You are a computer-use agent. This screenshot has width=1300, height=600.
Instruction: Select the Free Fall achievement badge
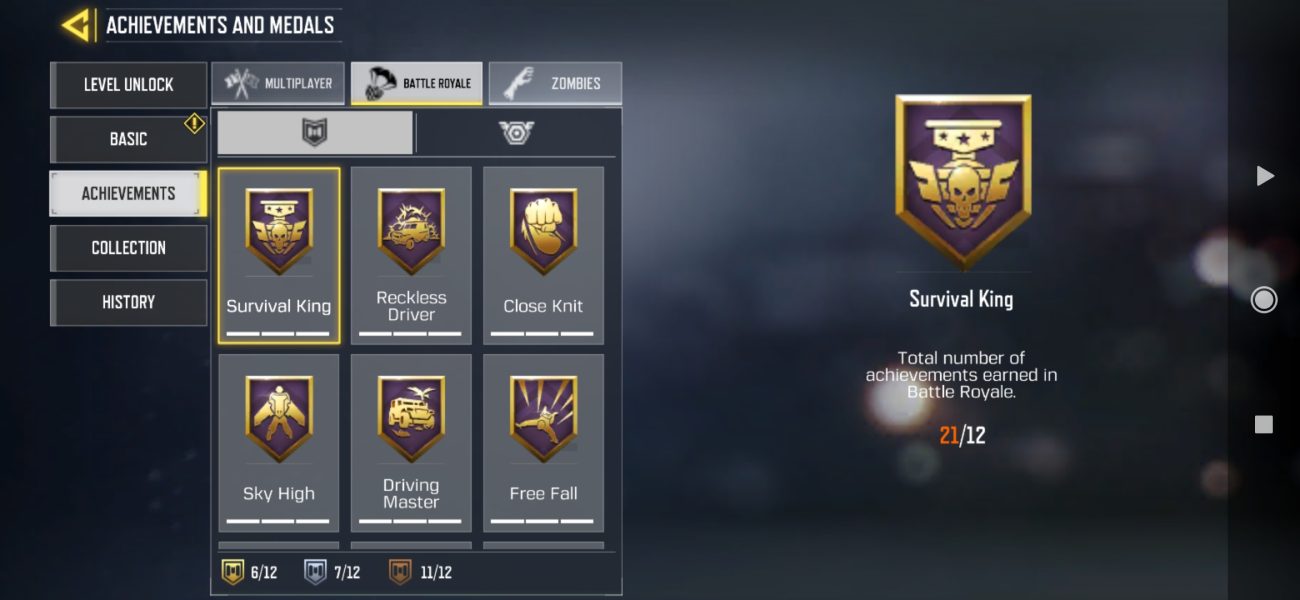[x=543, y=443]
